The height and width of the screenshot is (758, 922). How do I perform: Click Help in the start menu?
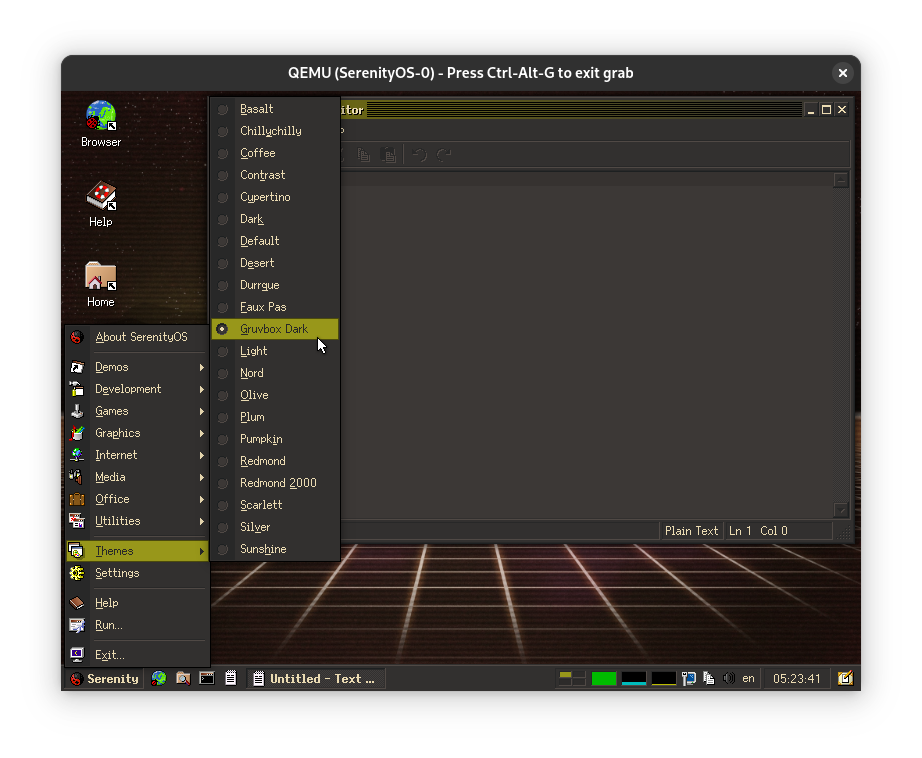[137, 603]
